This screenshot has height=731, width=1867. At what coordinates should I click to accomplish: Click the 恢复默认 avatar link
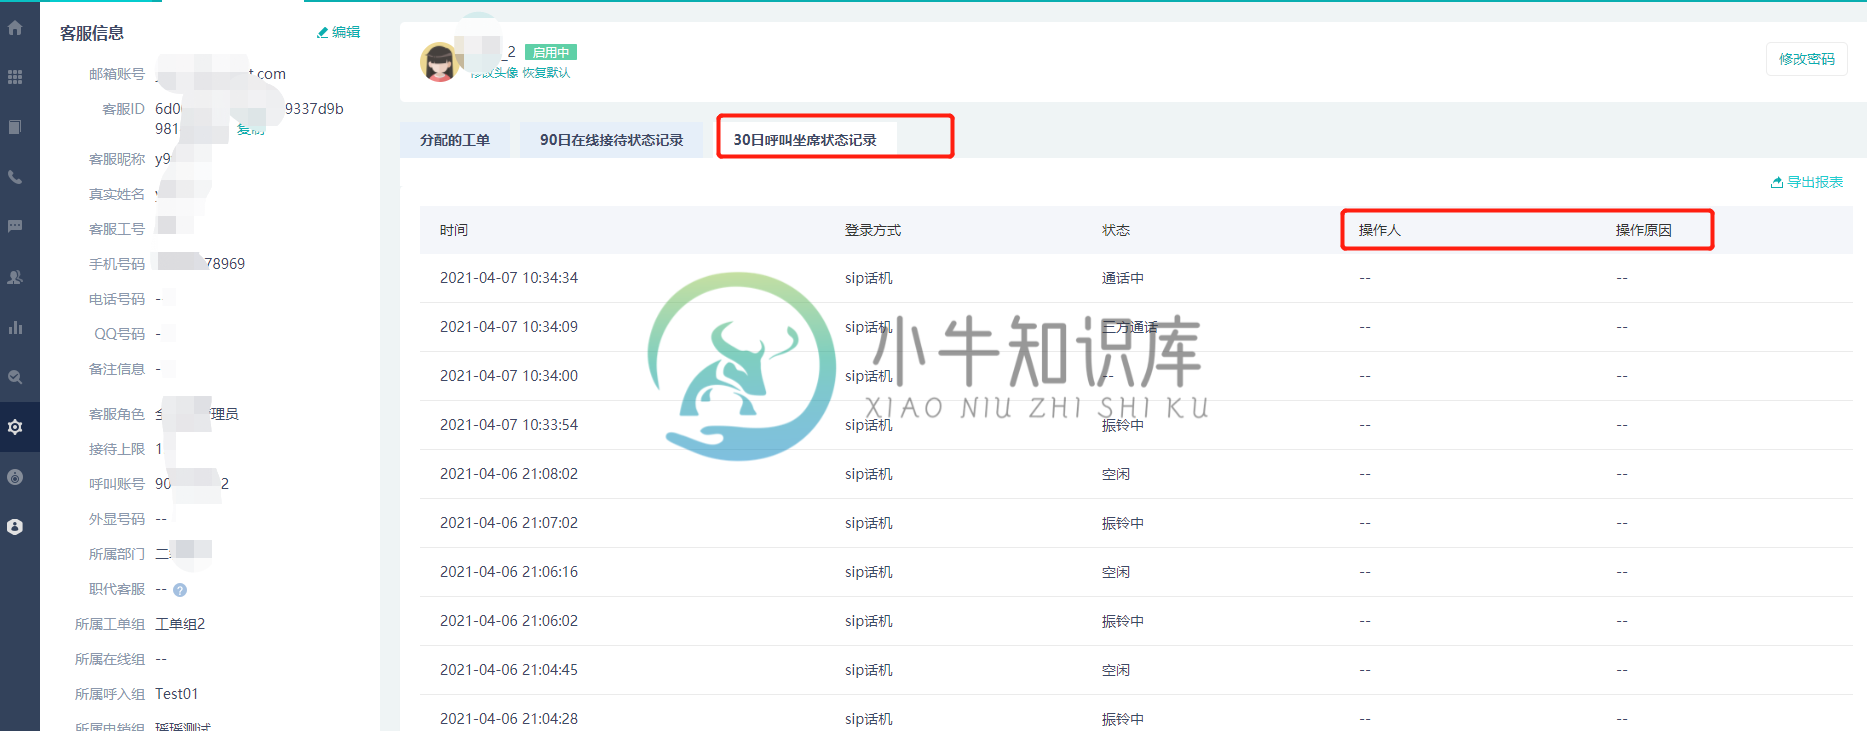pyautogui.click(x=546, y=73)
